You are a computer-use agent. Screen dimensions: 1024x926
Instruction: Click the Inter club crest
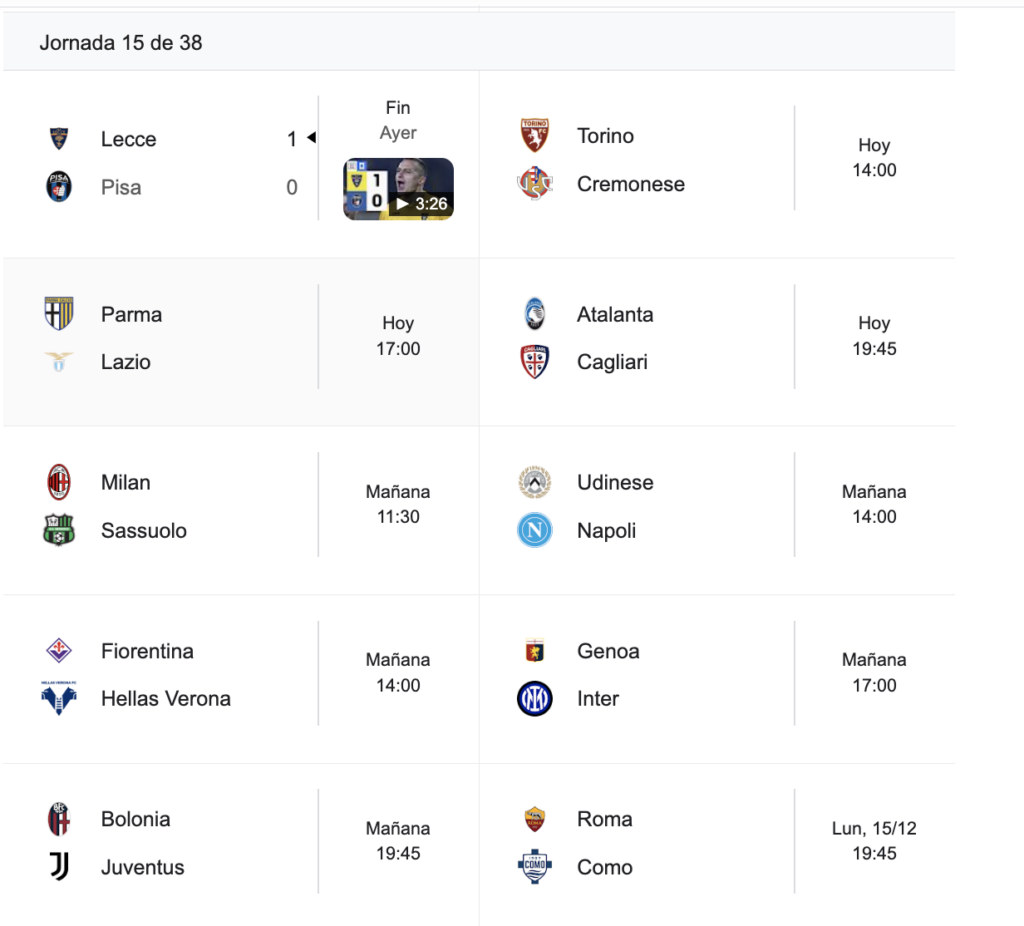(x=535, y=699)
